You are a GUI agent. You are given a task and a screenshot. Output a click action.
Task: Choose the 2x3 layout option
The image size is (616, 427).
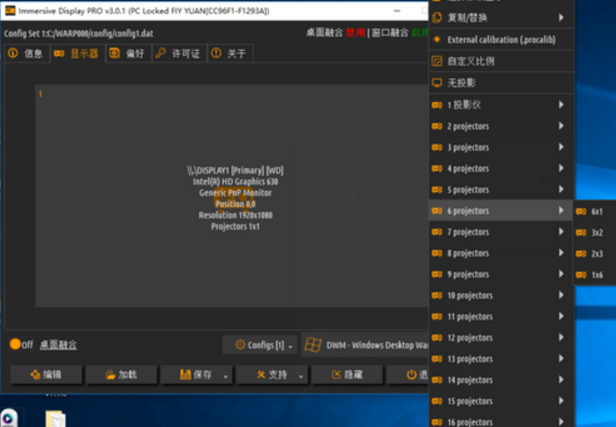595,254
